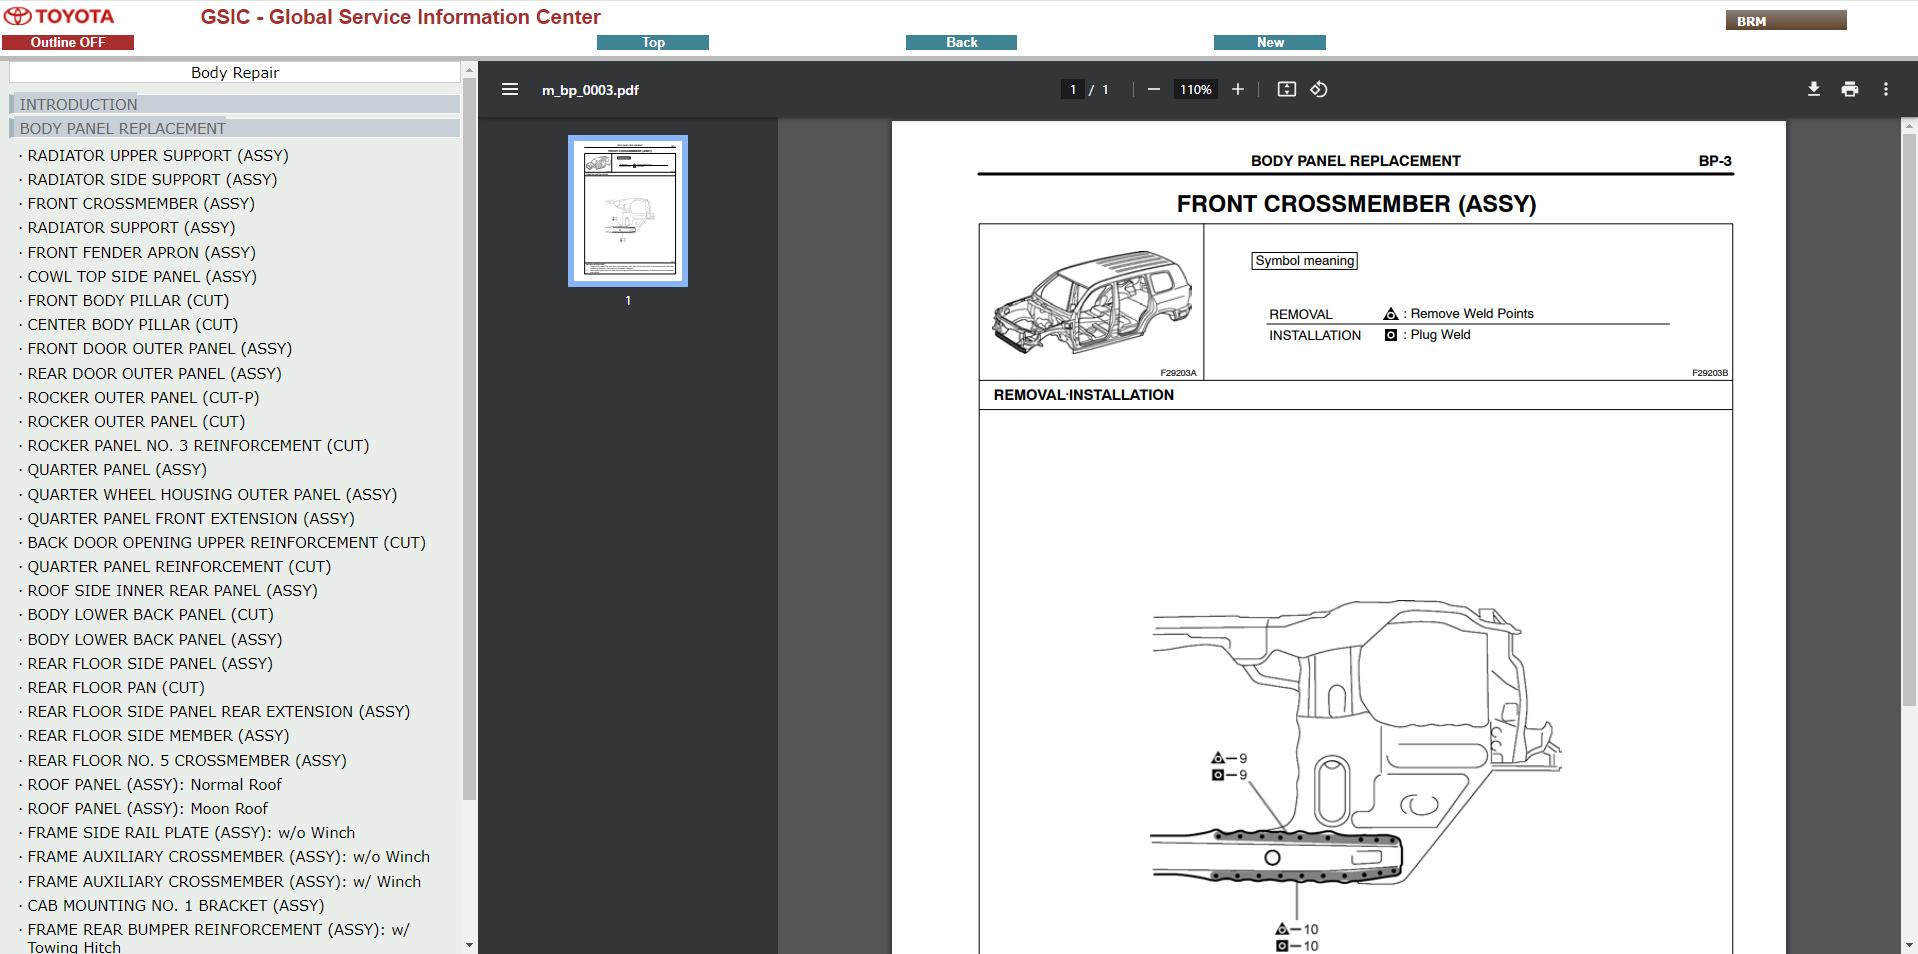The image size is (1918, 954).
Task: Open FRAME REAR BUMPER REINFORCEMENT (ASSY)
Action: click(x=218, y=938)
